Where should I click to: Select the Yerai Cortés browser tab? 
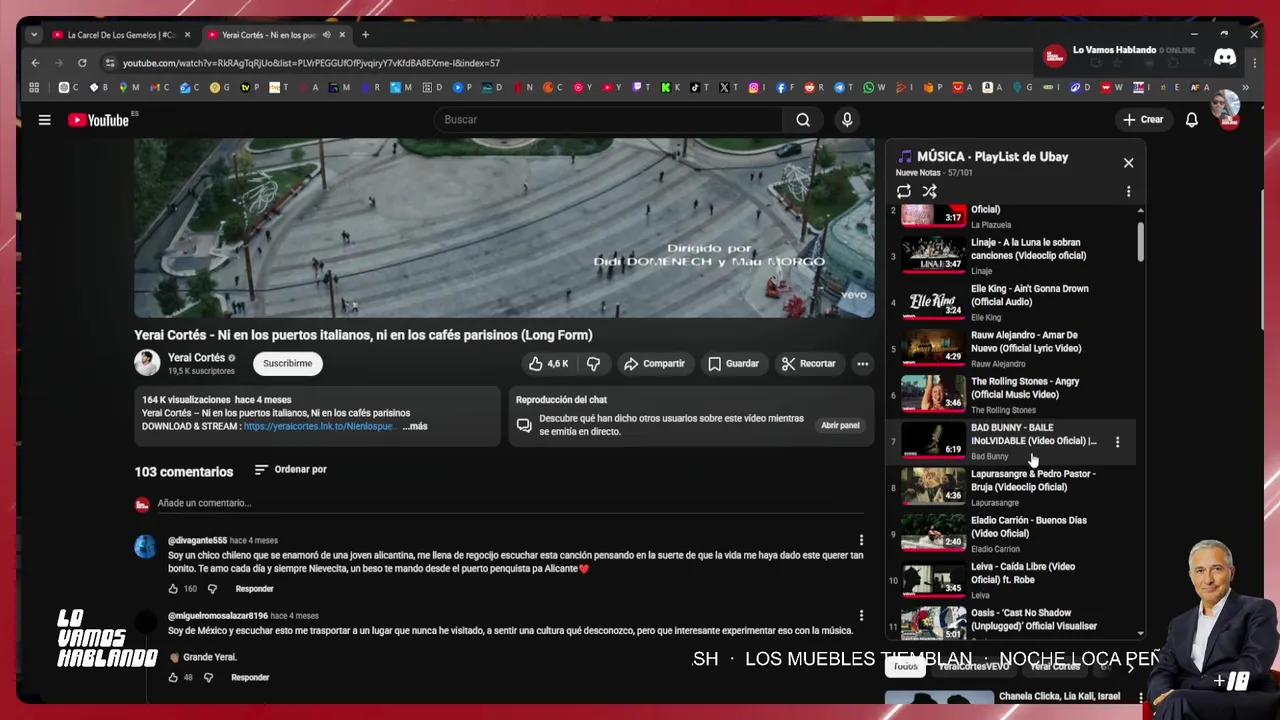(x=268, y=35)
